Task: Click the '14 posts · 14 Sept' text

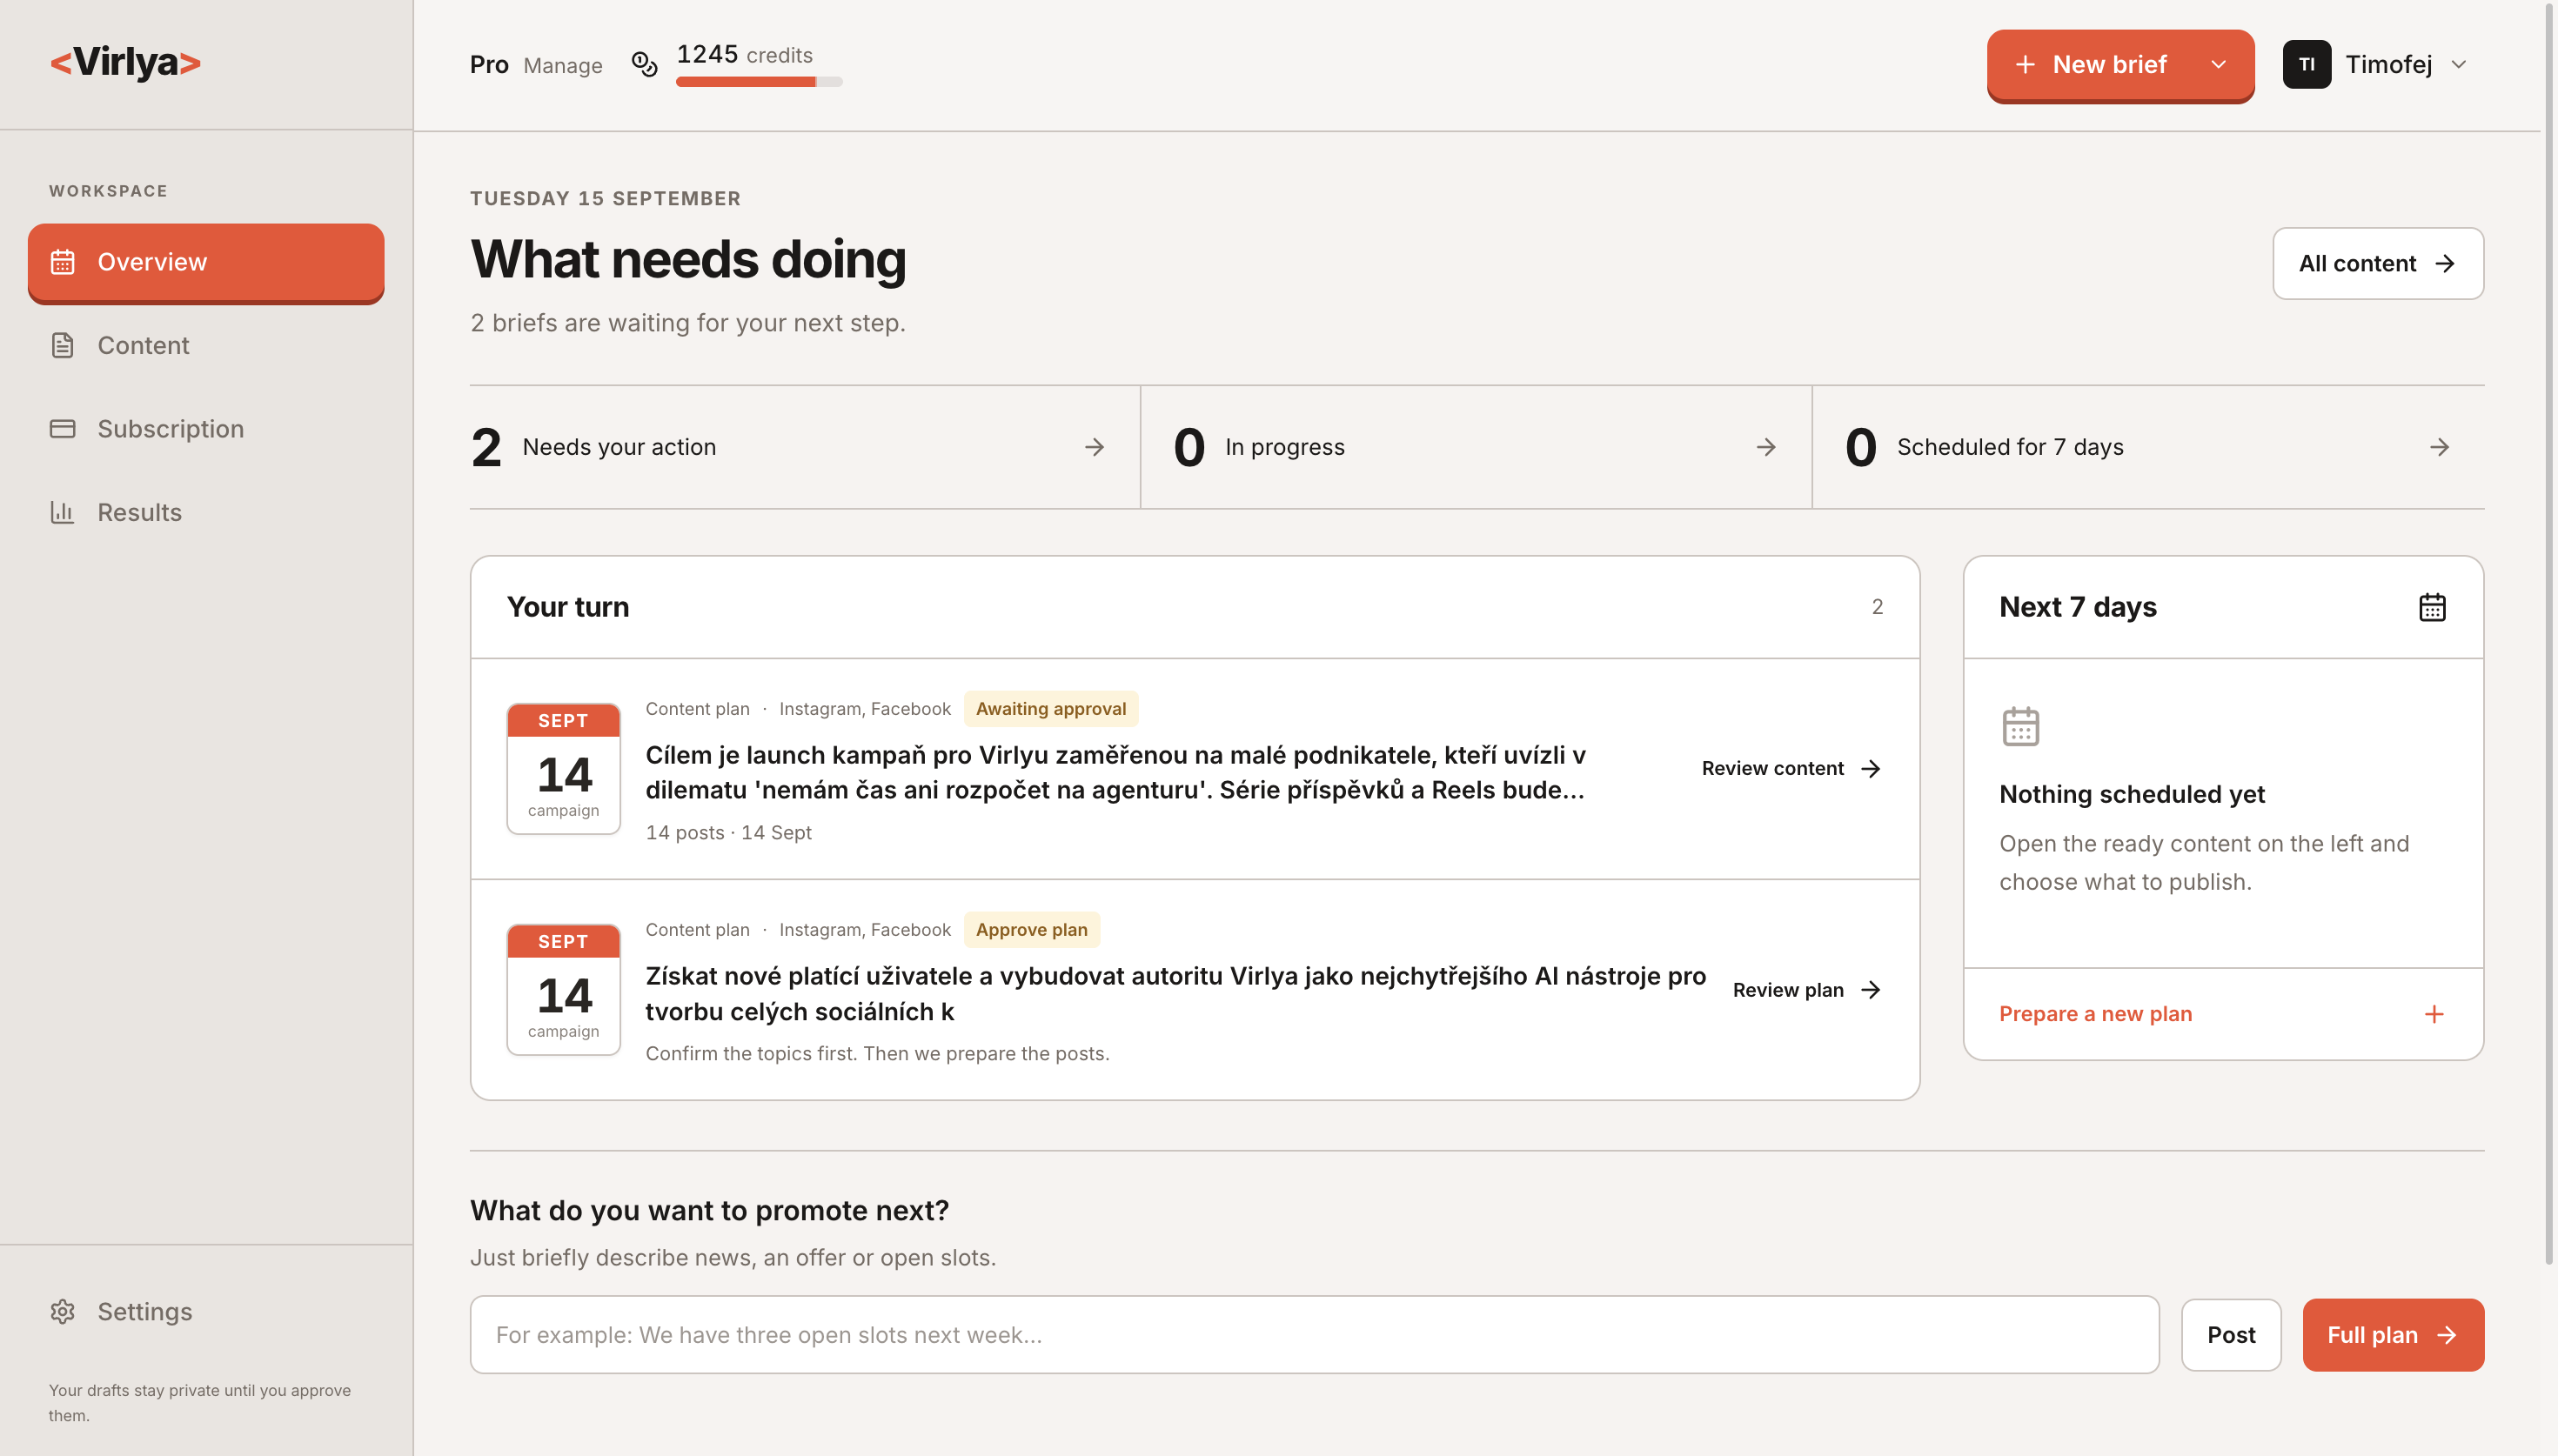Action: click(x=728, y=833)
